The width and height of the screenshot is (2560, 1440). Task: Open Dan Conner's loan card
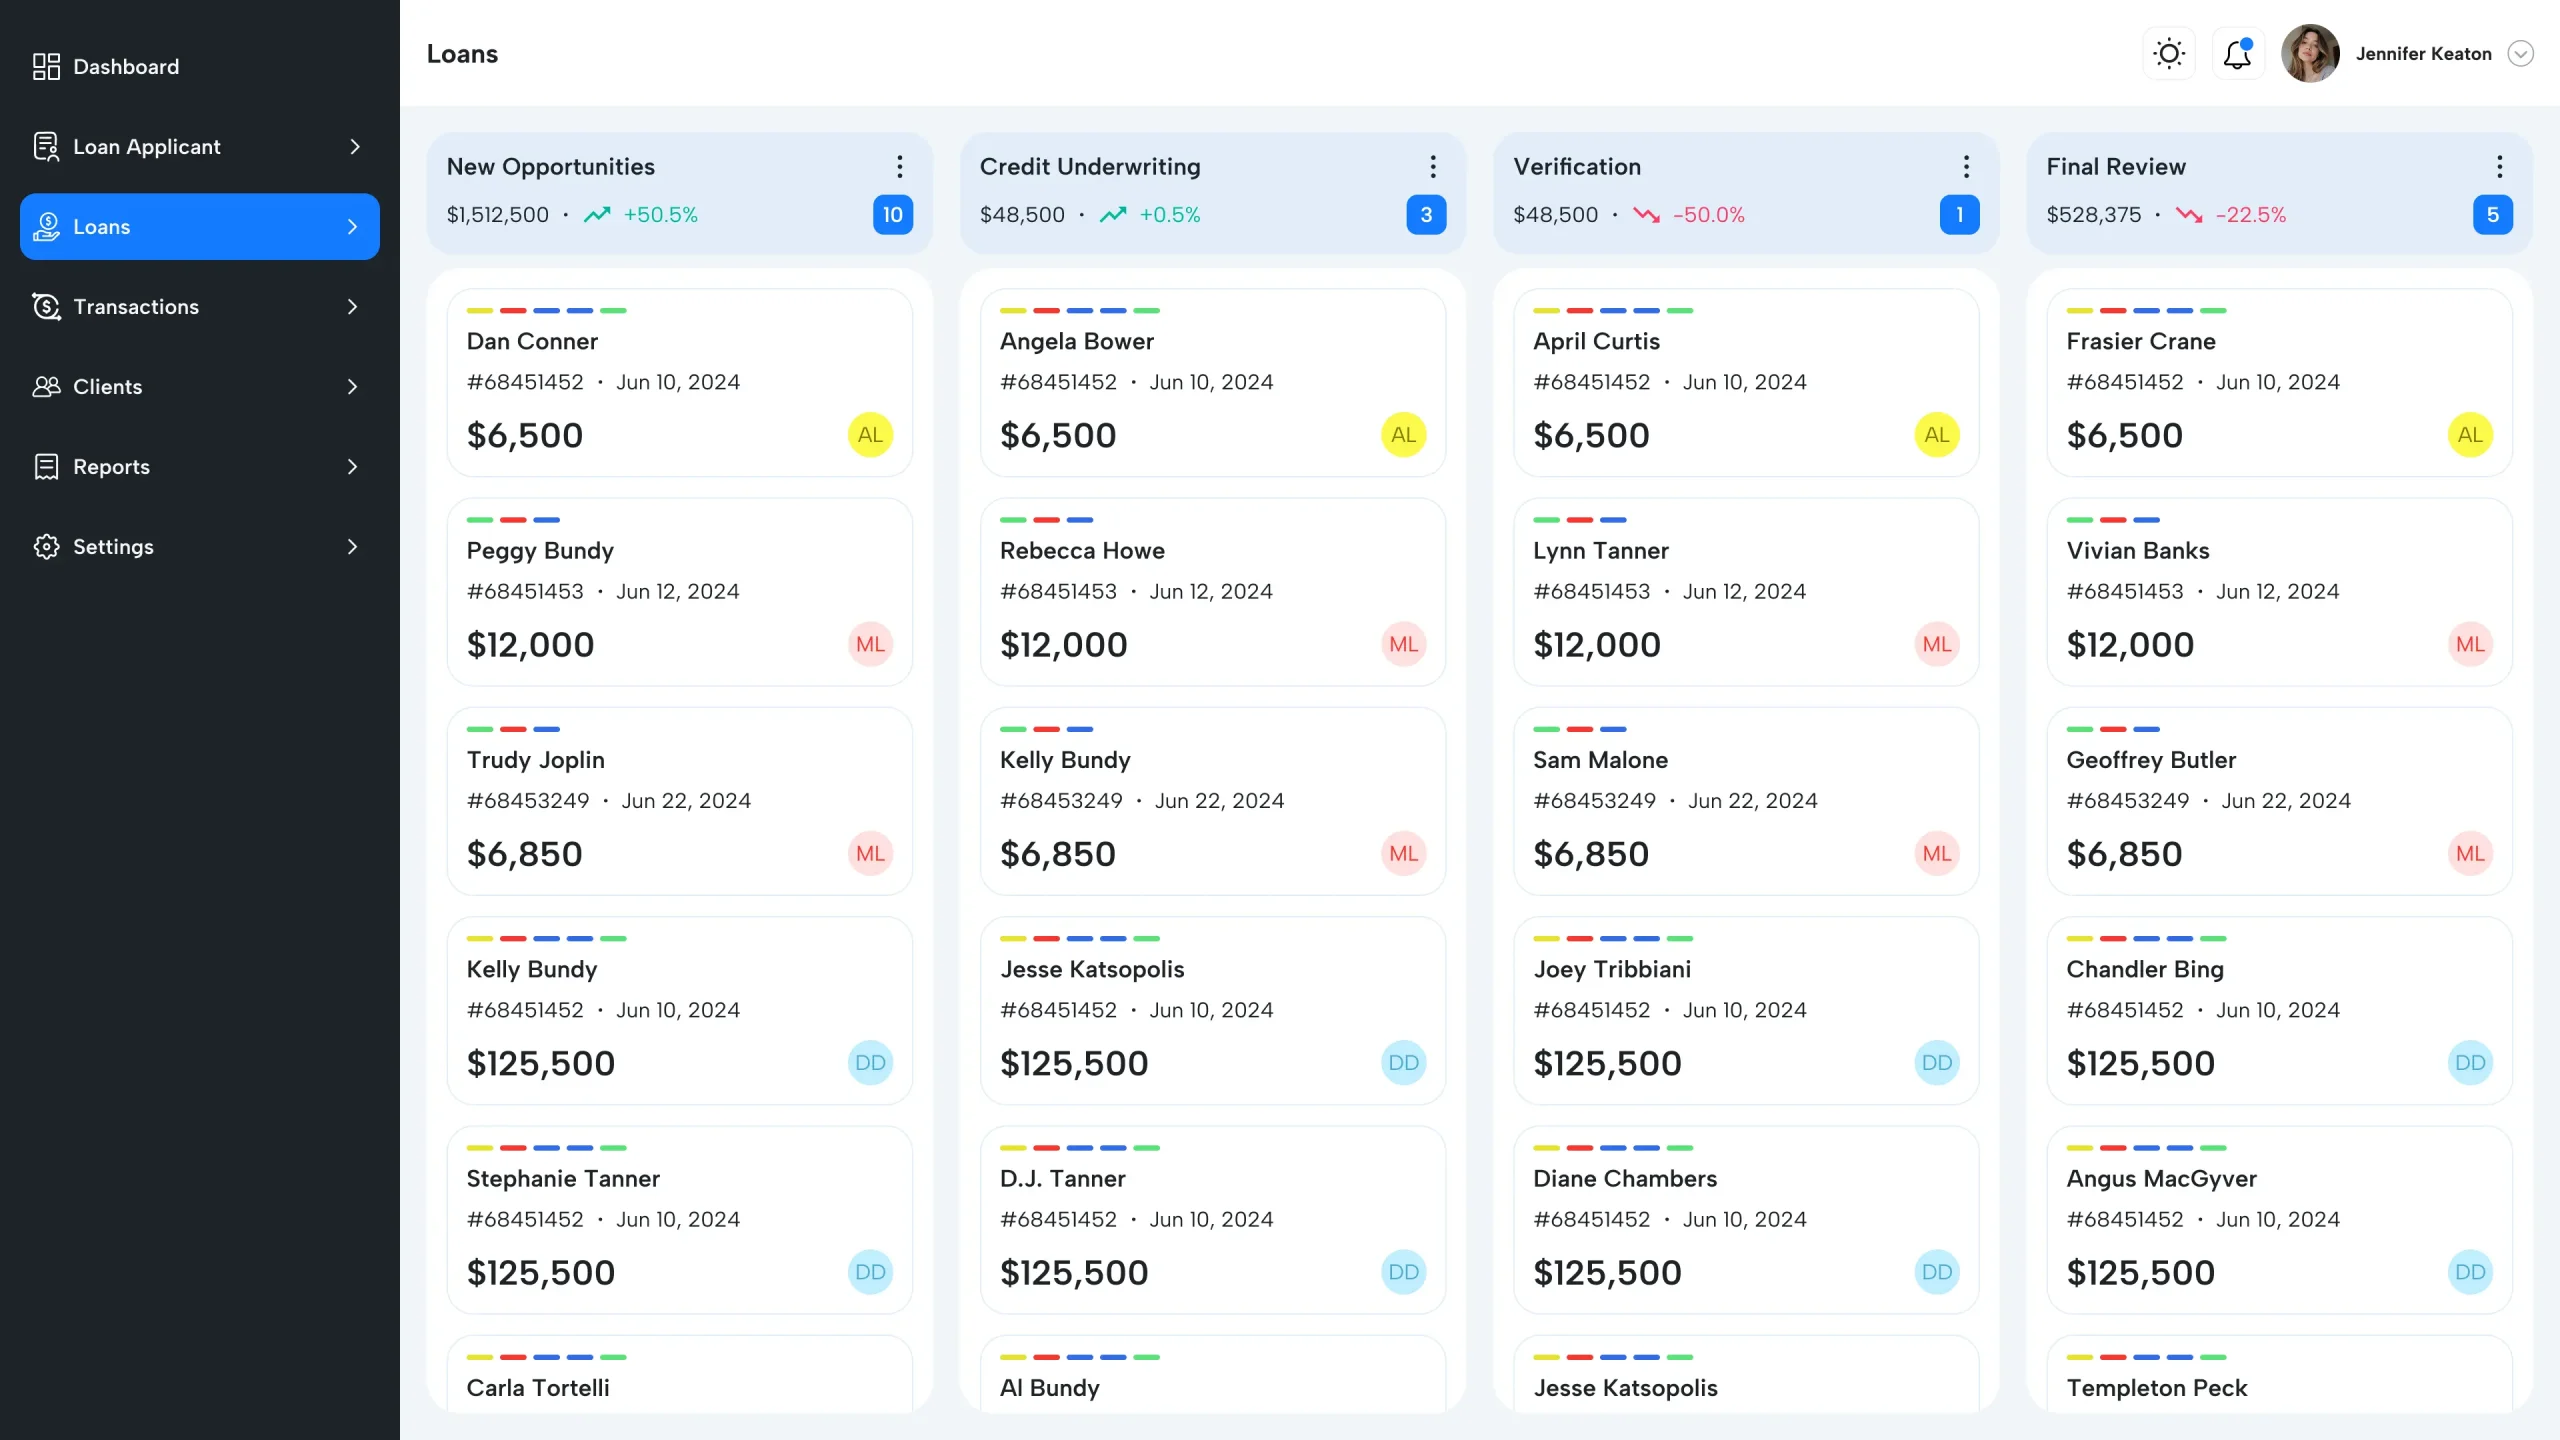pos(679,383)
